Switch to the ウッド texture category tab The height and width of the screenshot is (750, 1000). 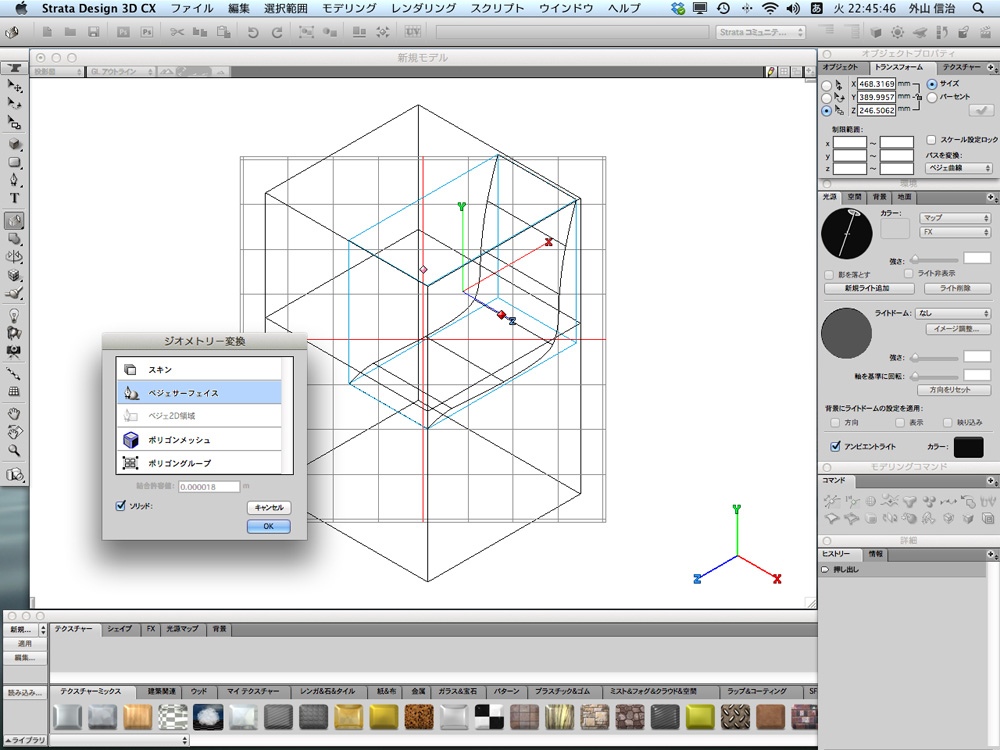click(199, 691)
